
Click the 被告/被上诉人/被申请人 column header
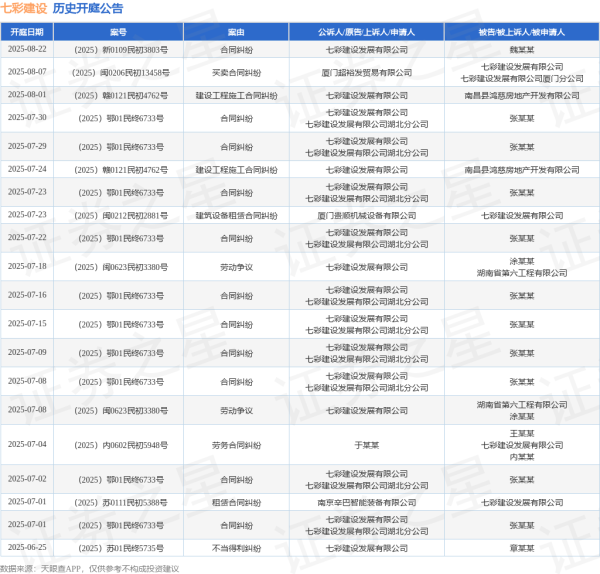point(522,32)
